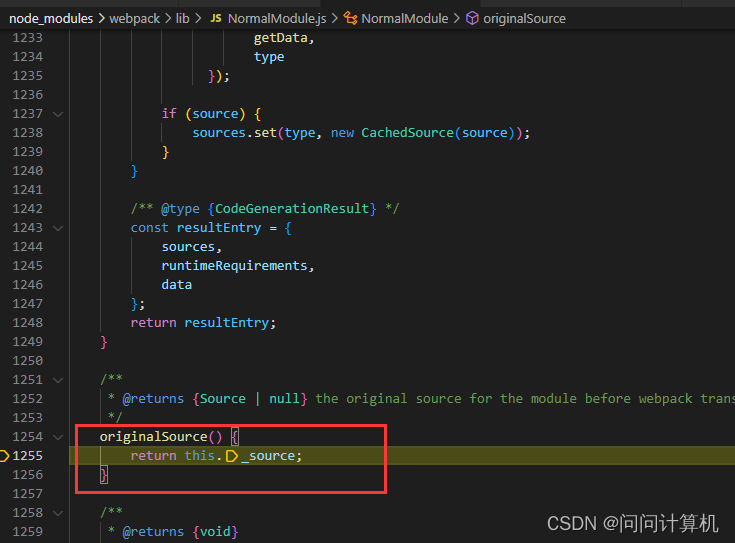Click line number 1259 in the gutter
This screenshot has width=735, height=543.
coord(27,532)
